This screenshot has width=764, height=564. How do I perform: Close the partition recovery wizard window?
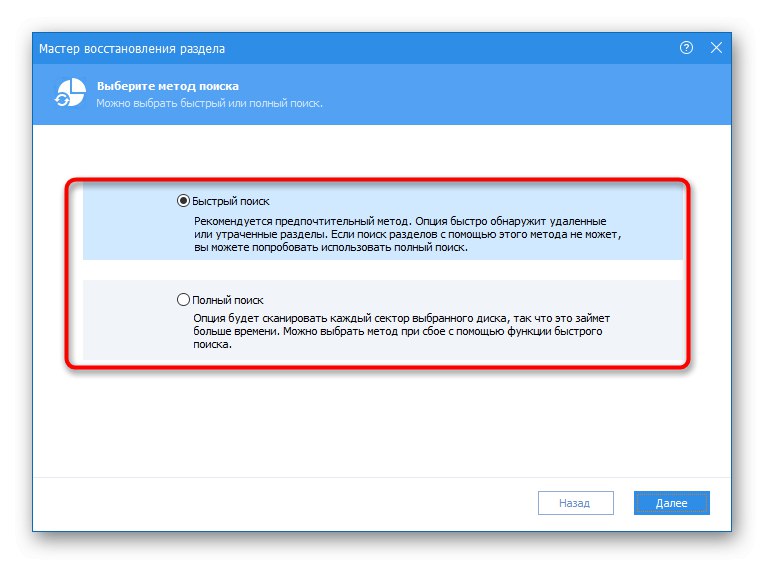(x=716, y=47)
